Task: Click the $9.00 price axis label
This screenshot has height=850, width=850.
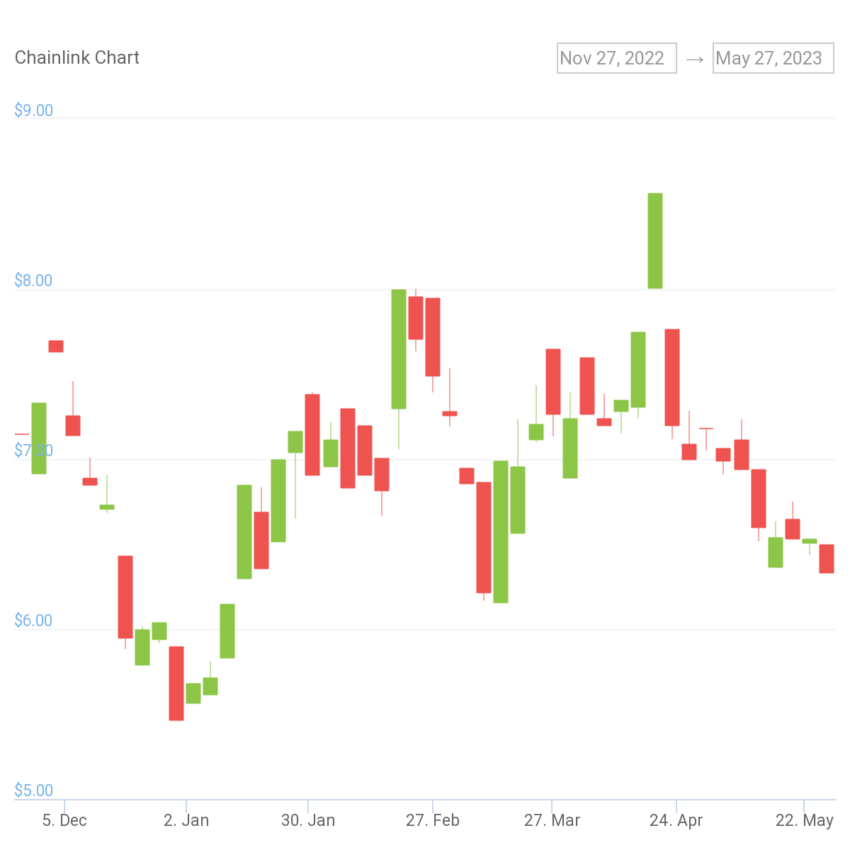Action: 34,111
